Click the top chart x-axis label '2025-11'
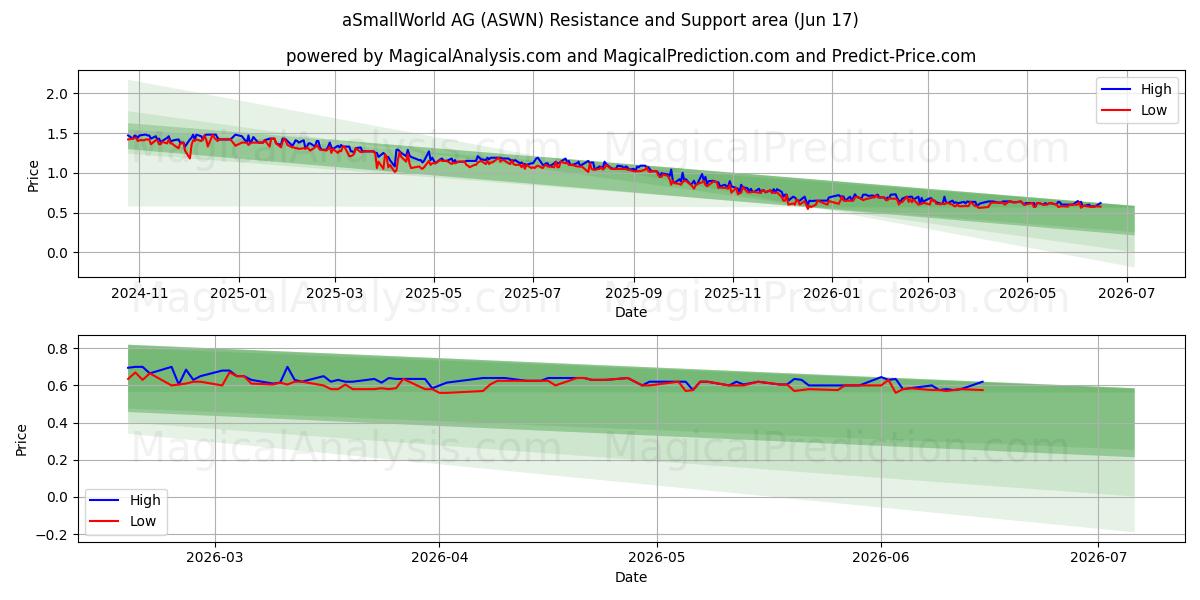This screenshot has width=1200, height=600. 733,293
